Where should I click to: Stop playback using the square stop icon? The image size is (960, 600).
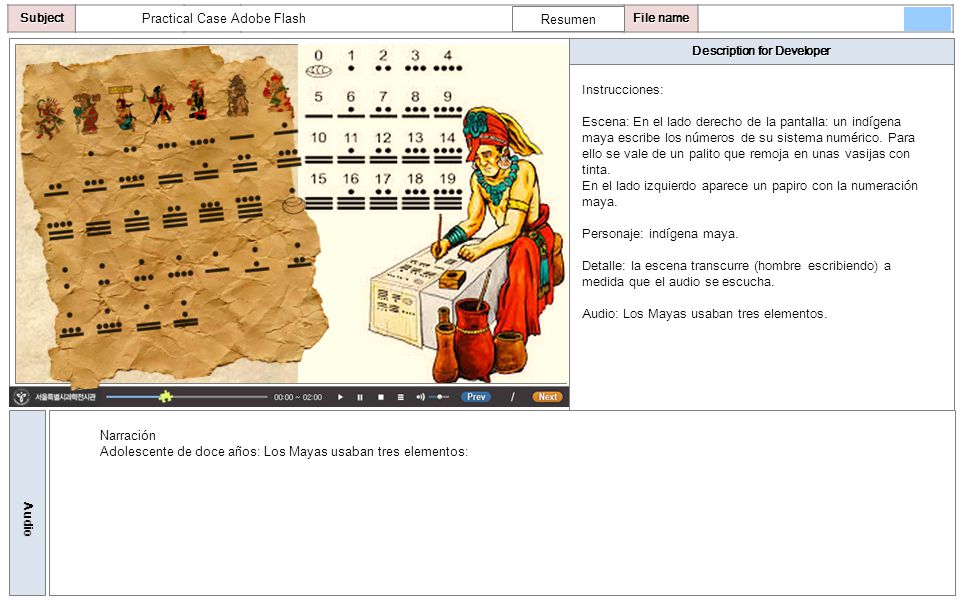(381, 397)
